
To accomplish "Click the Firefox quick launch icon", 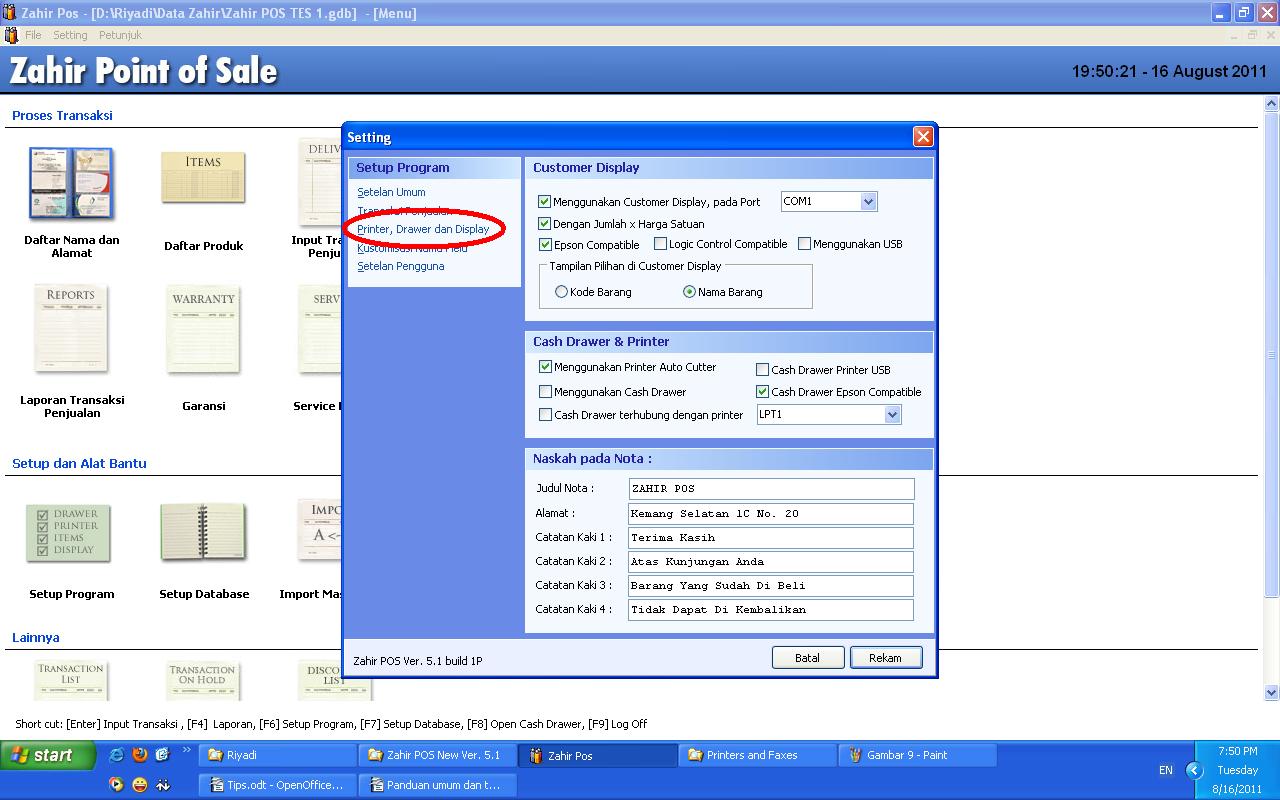I will tap(139, 755).
